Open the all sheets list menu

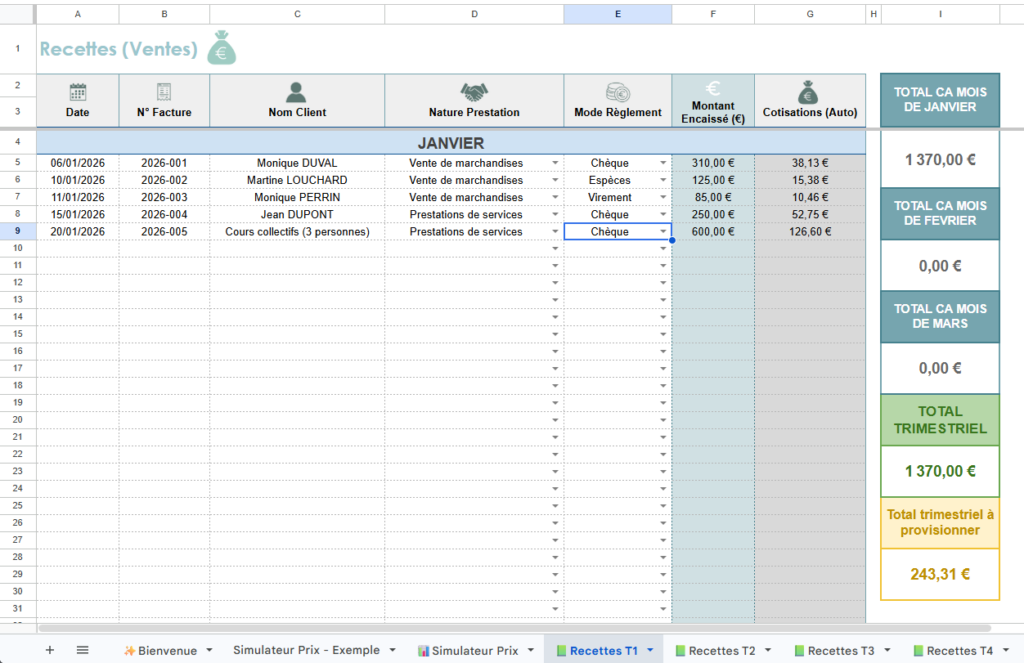point(82,650)
